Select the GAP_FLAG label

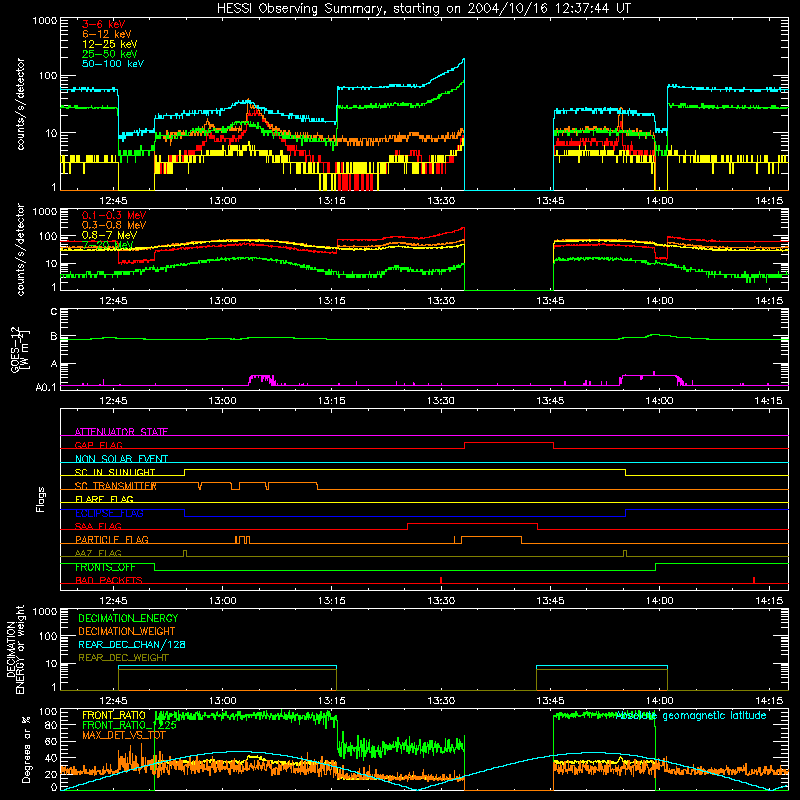98,445
